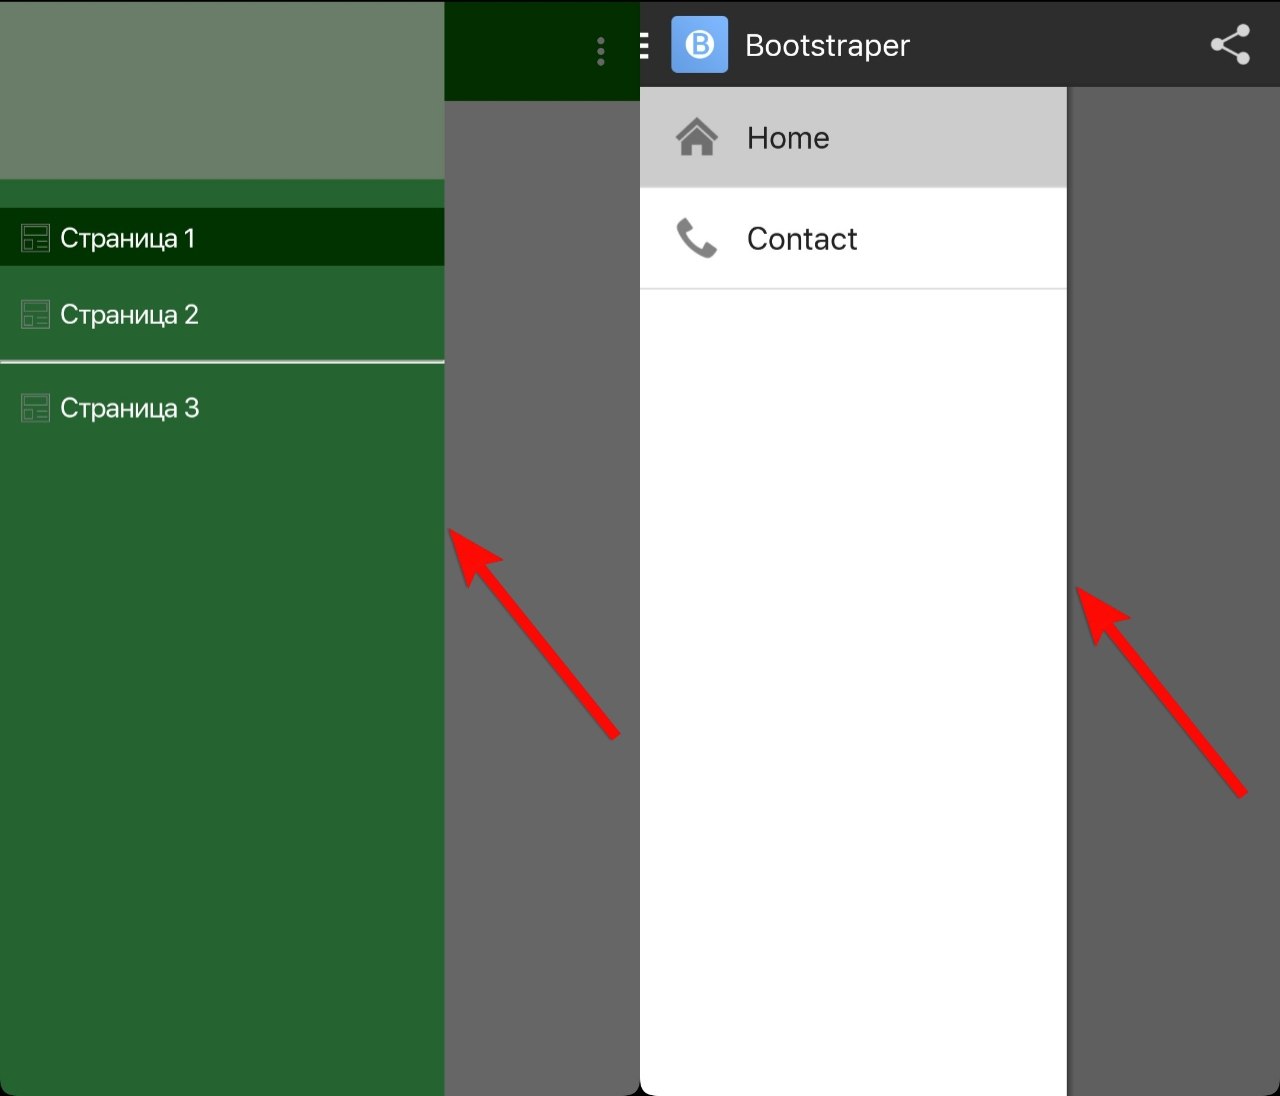Open Страница 2 menu entry

click(x=222, y=314)
